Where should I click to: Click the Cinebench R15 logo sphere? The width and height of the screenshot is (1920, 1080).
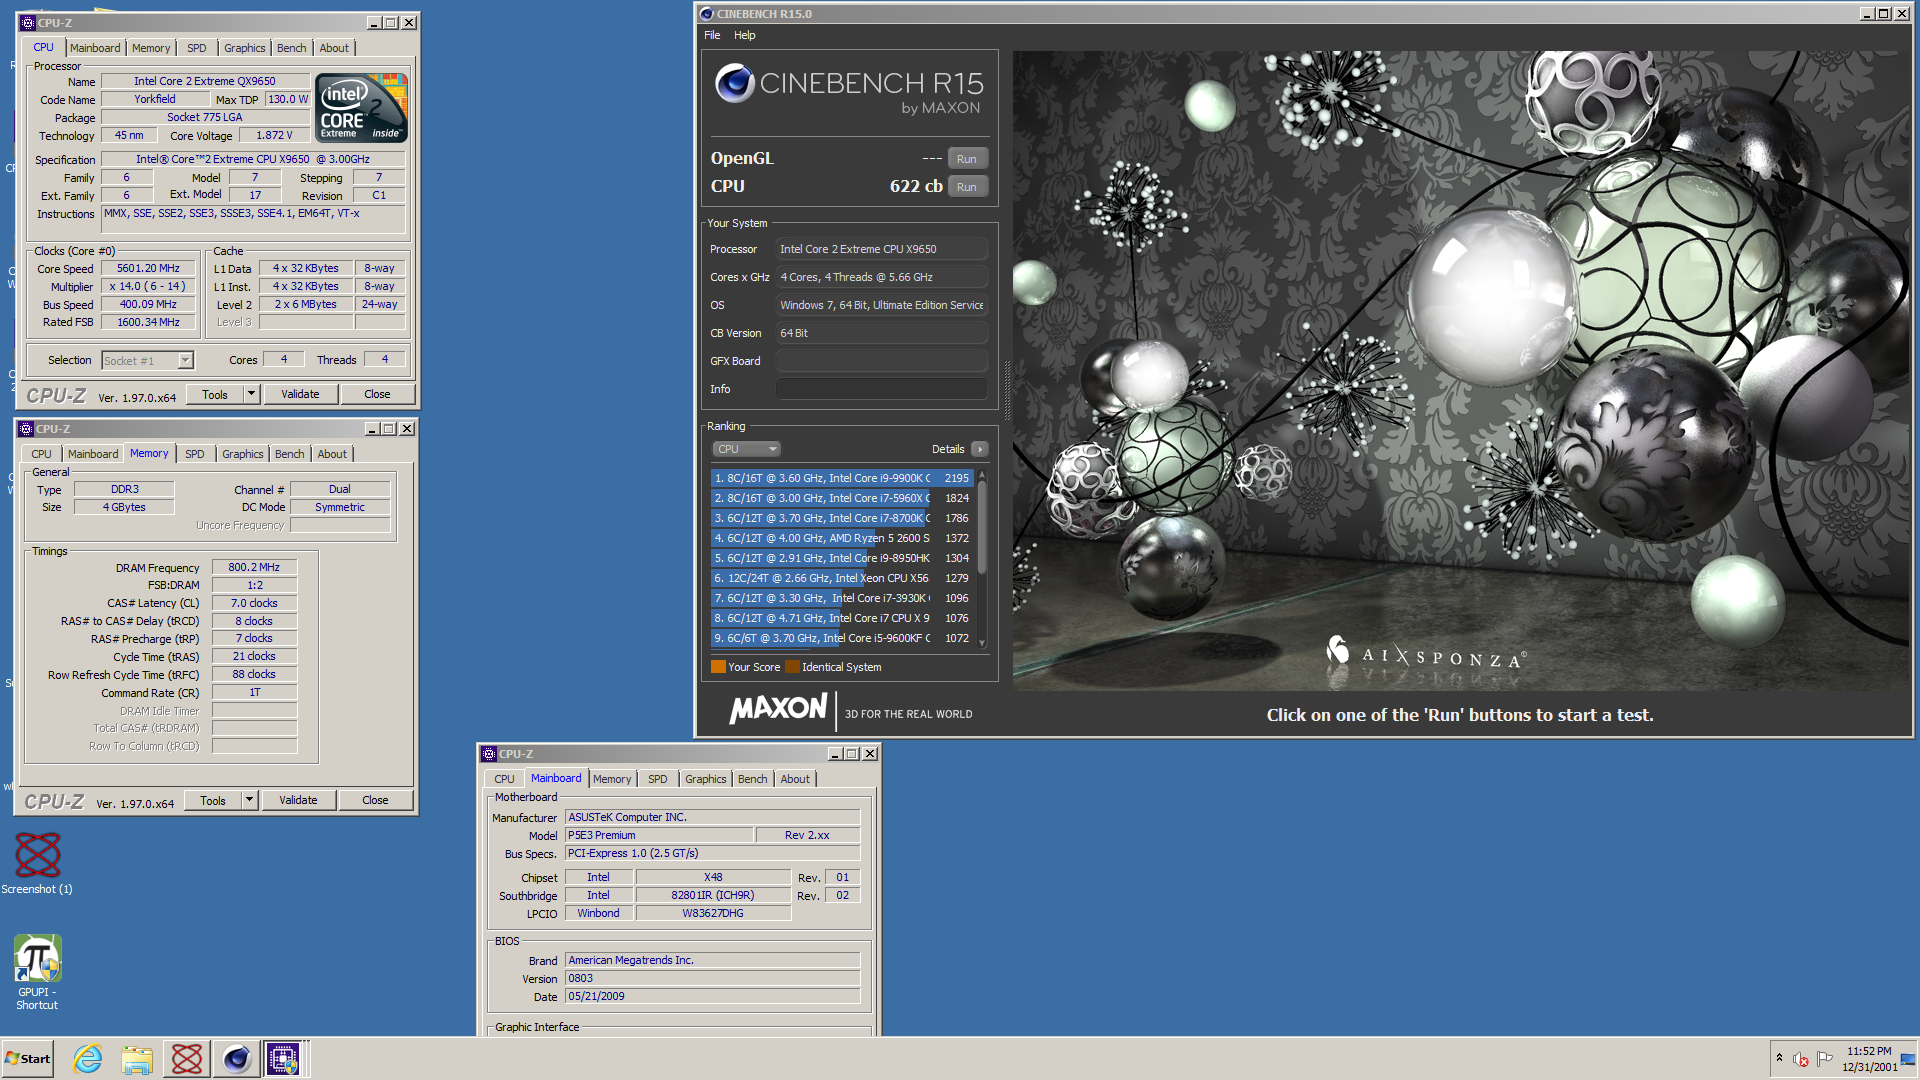735,83
